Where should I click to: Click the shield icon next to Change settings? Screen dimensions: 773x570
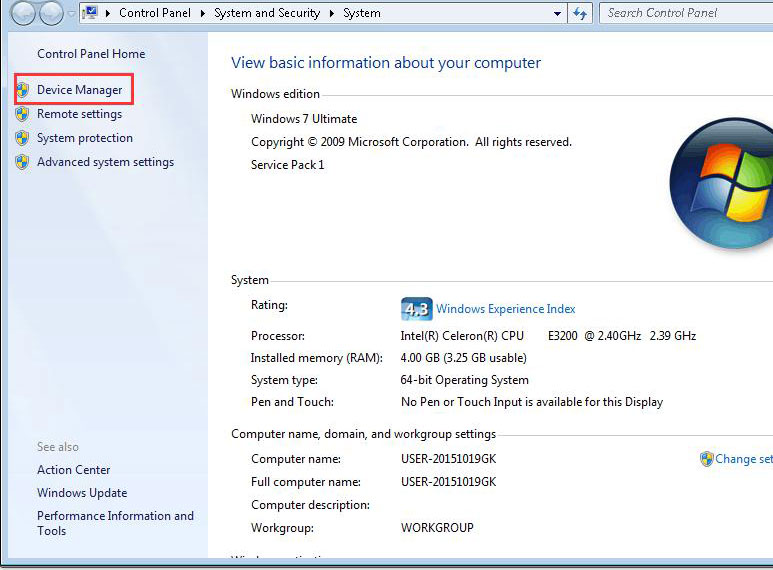[x=706, y=459]
